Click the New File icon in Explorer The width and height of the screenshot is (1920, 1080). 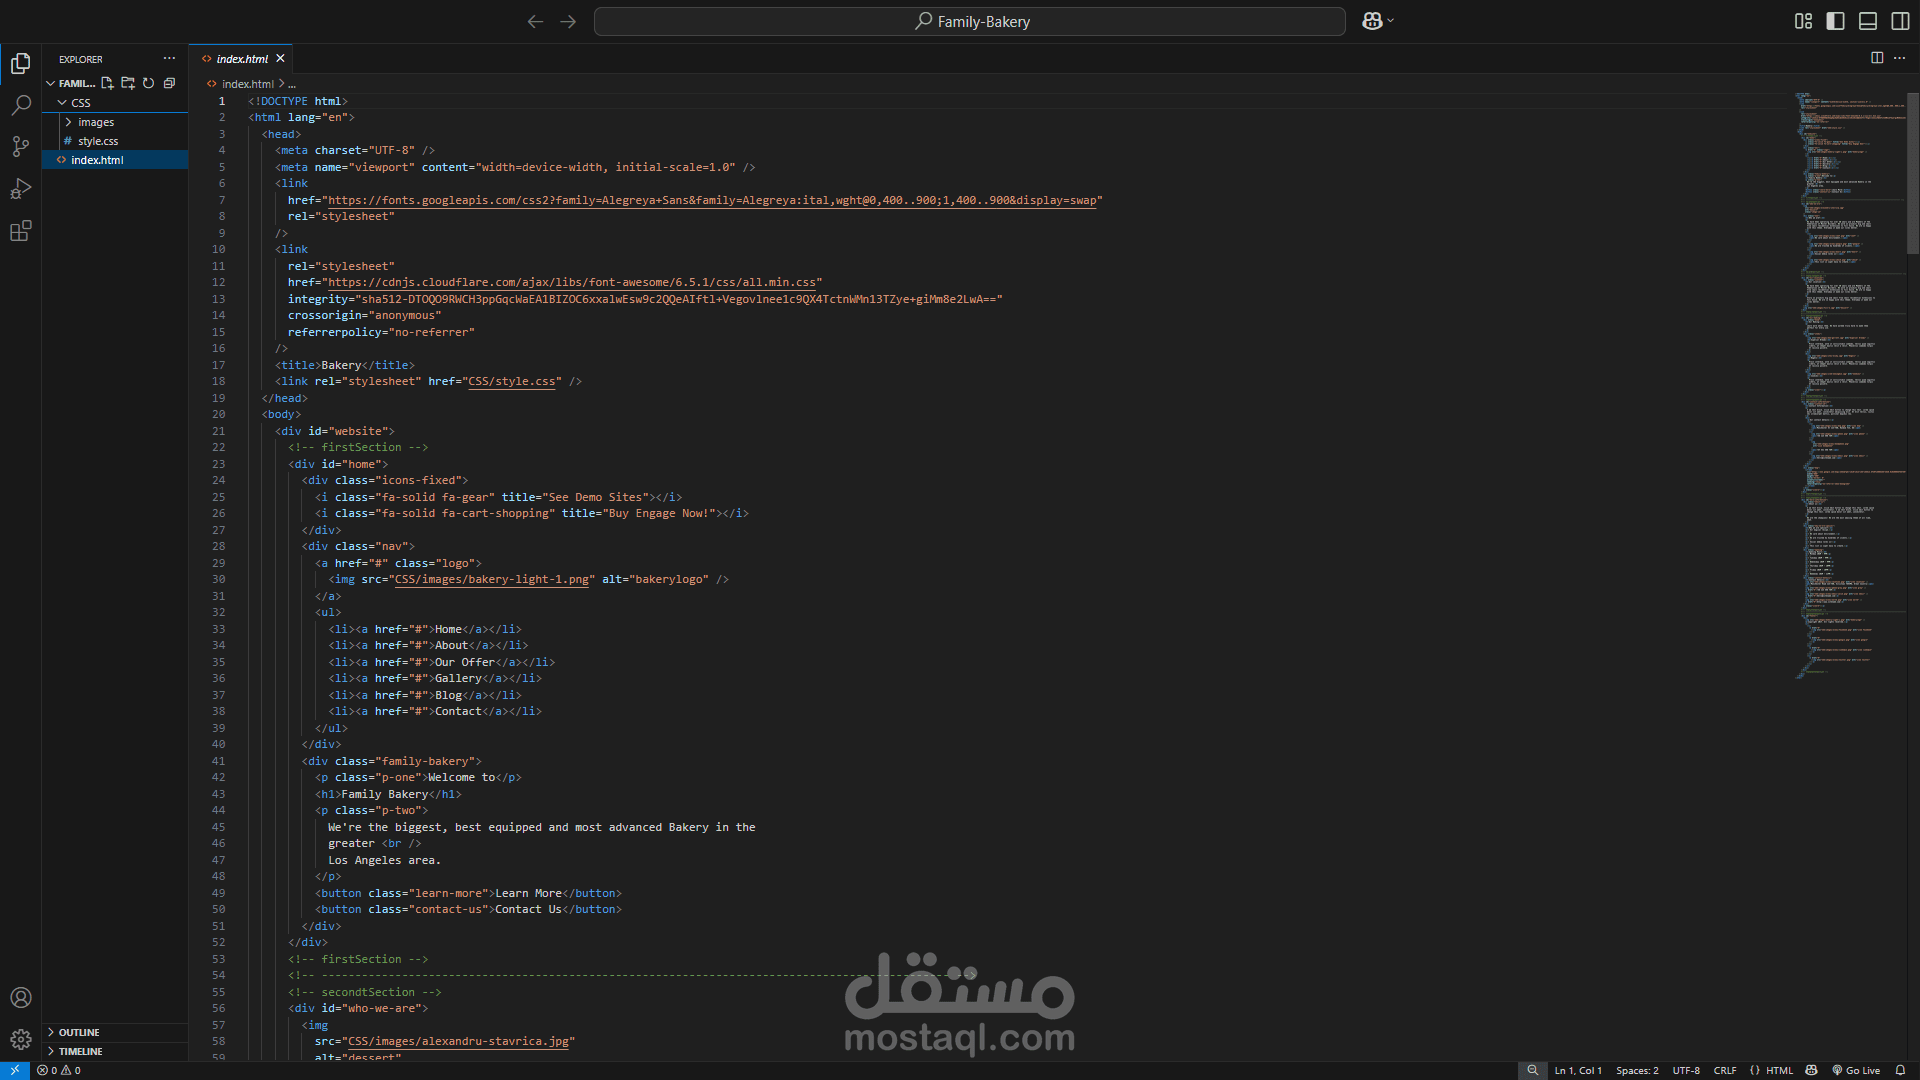point(107,83)
